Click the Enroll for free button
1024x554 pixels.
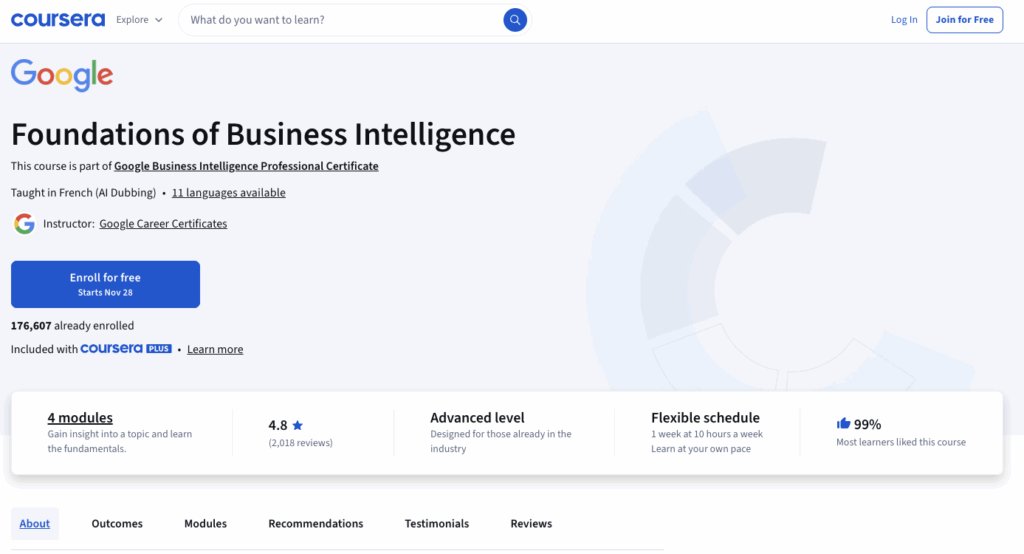tap(105, 284)
